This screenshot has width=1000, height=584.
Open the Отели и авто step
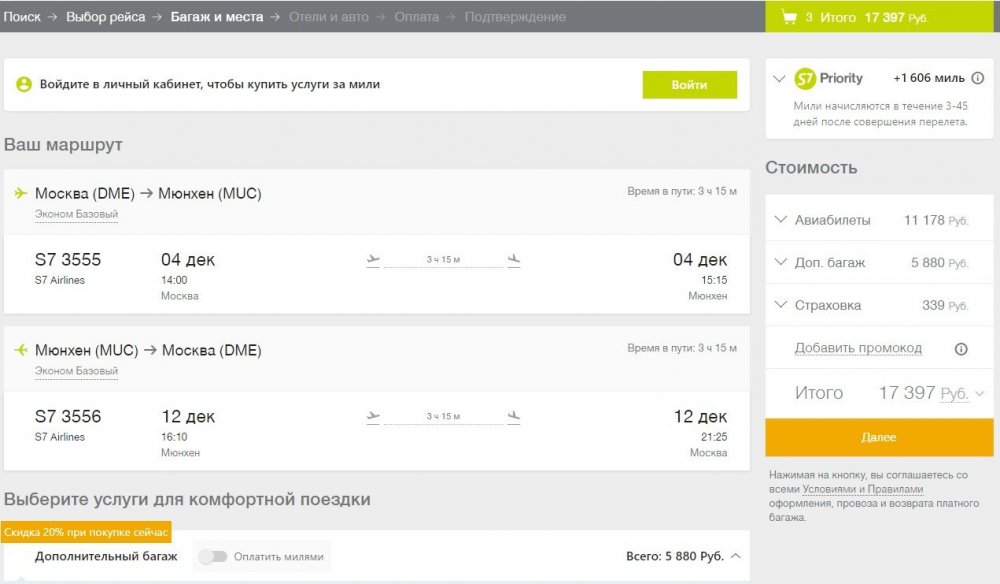(x=328, y=17)
